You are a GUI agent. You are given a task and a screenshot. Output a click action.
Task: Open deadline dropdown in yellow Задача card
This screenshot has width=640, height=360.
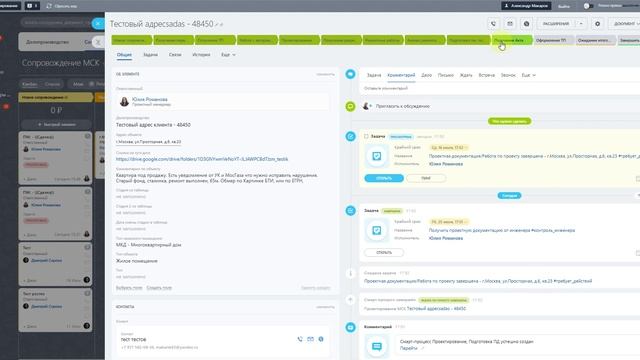click(x=449, y=147)
